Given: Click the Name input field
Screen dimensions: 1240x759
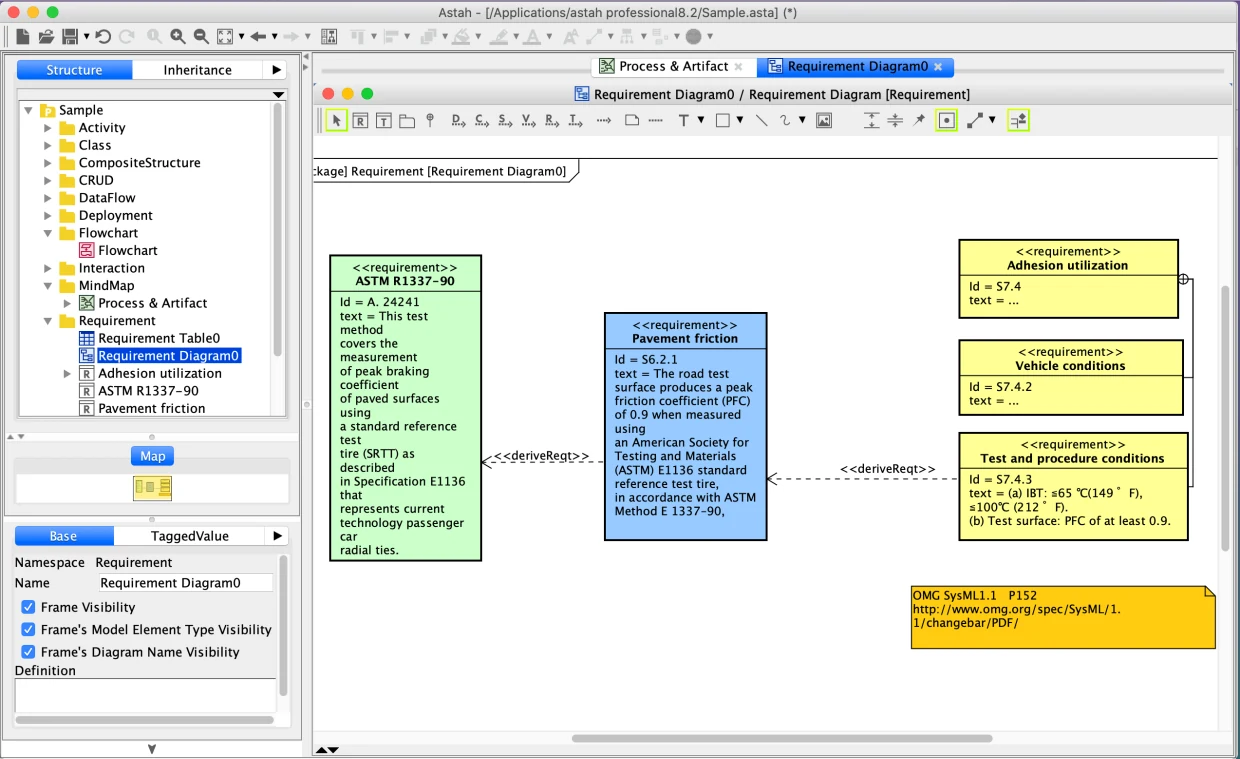Looking at the screenshot, I should pyautogui.click(x=186, y=583).
